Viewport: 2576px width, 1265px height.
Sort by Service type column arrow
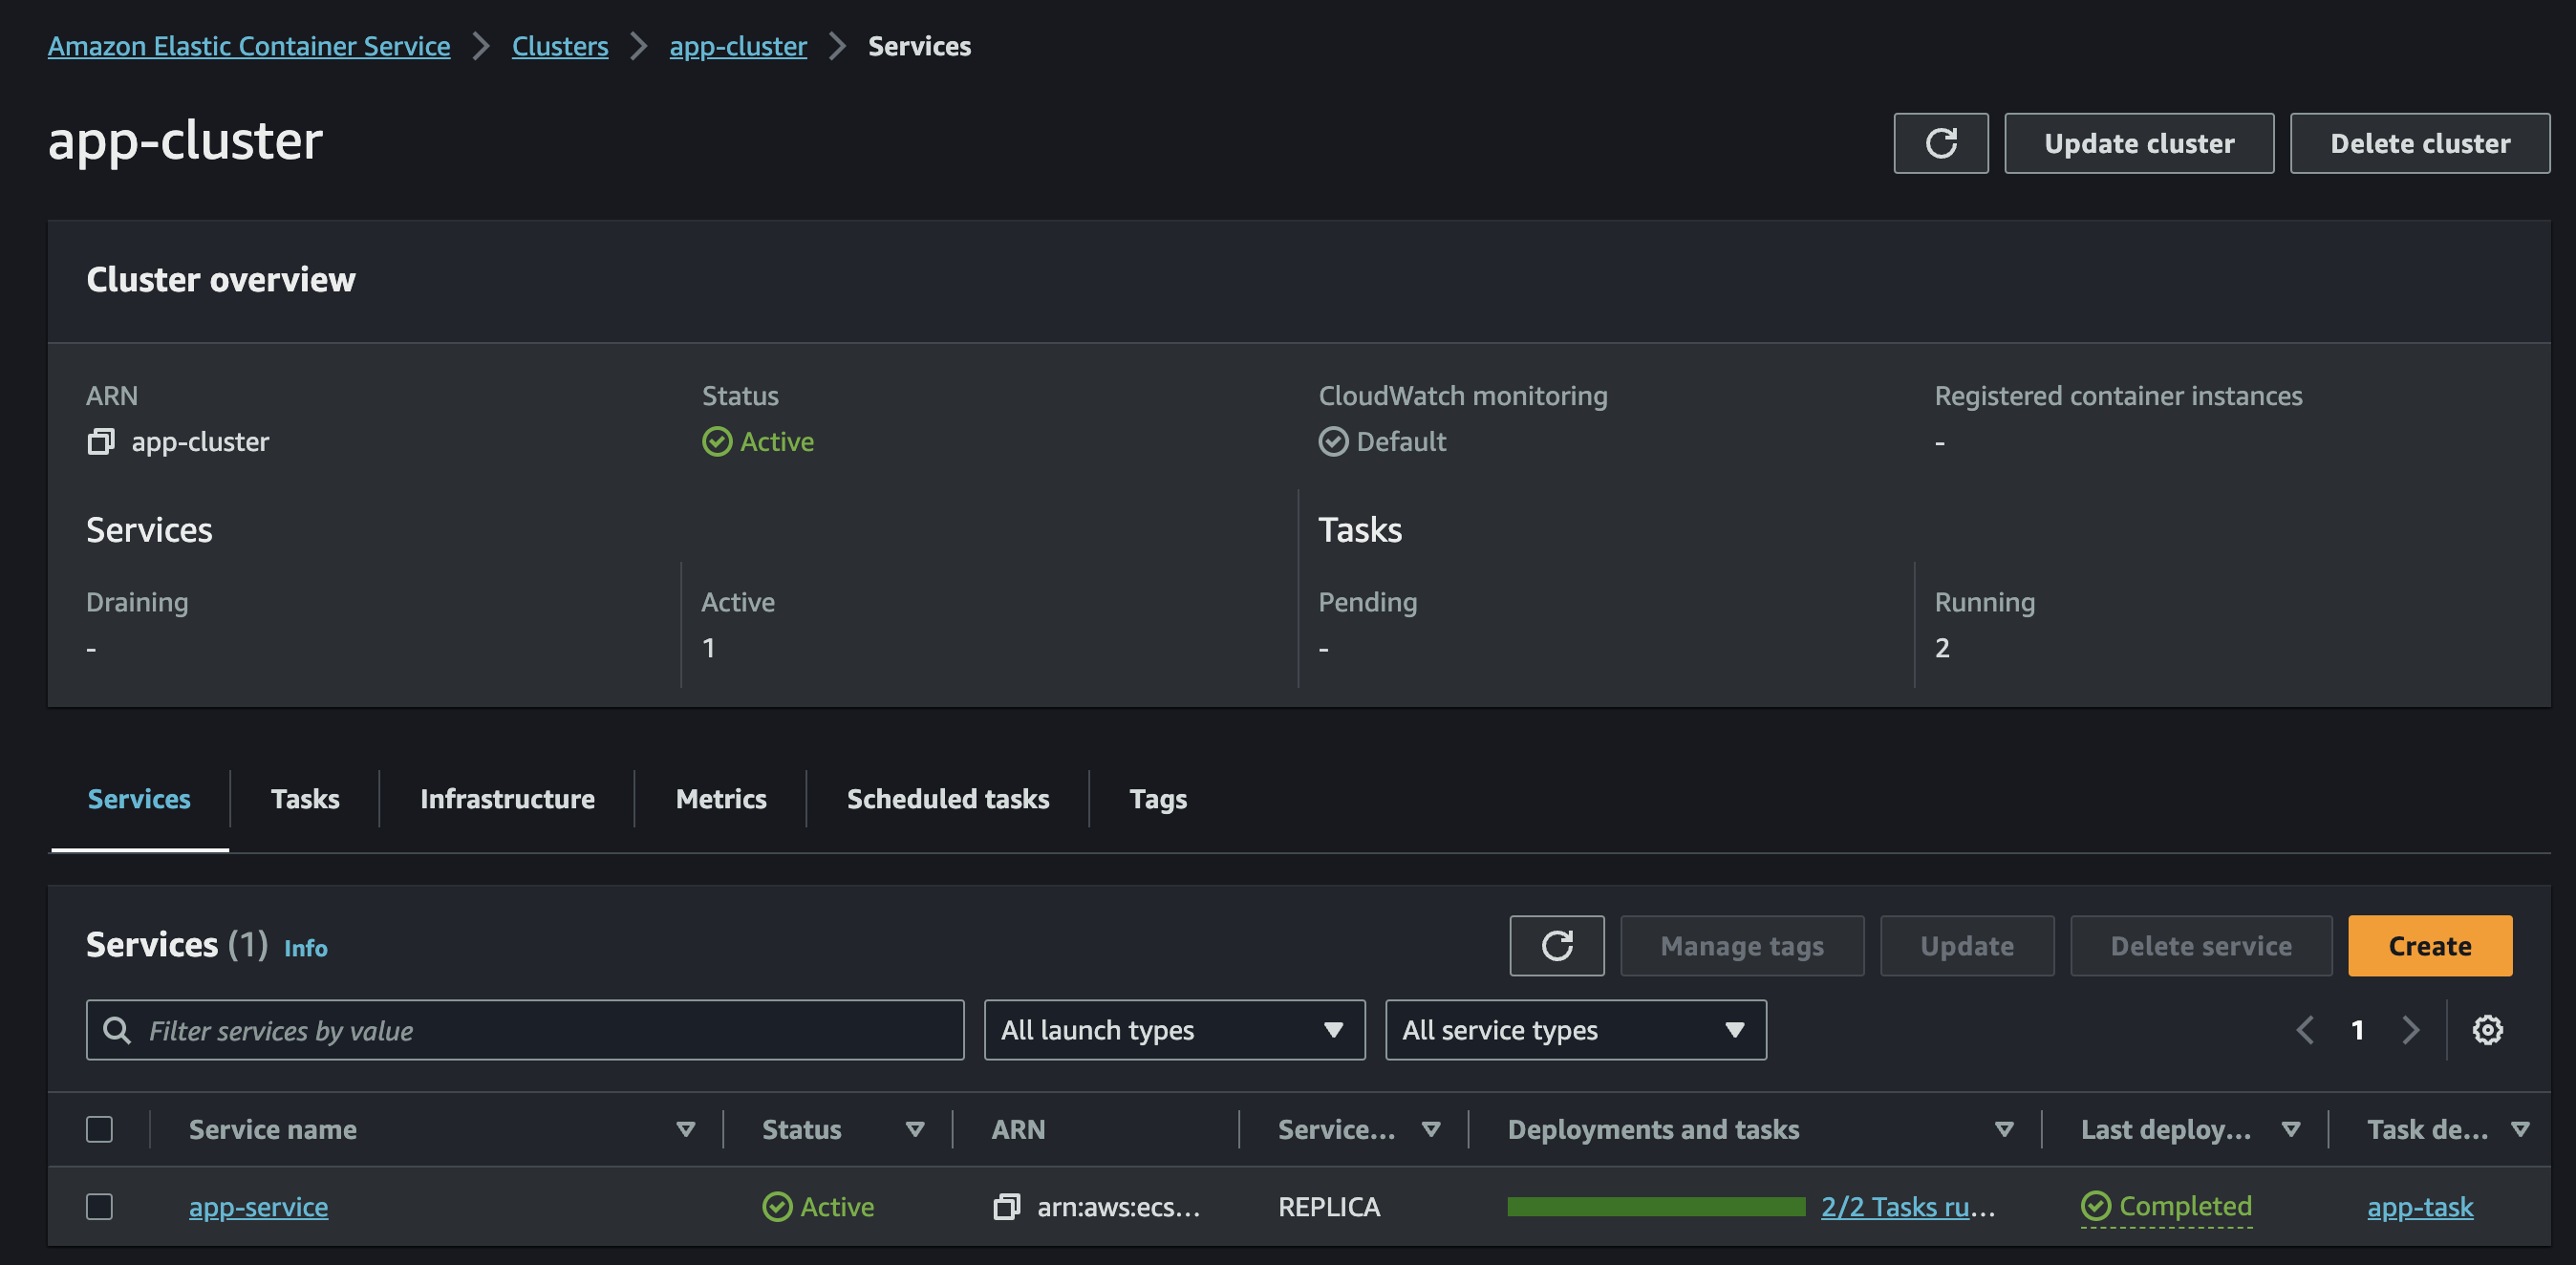click(1430, 1129)
